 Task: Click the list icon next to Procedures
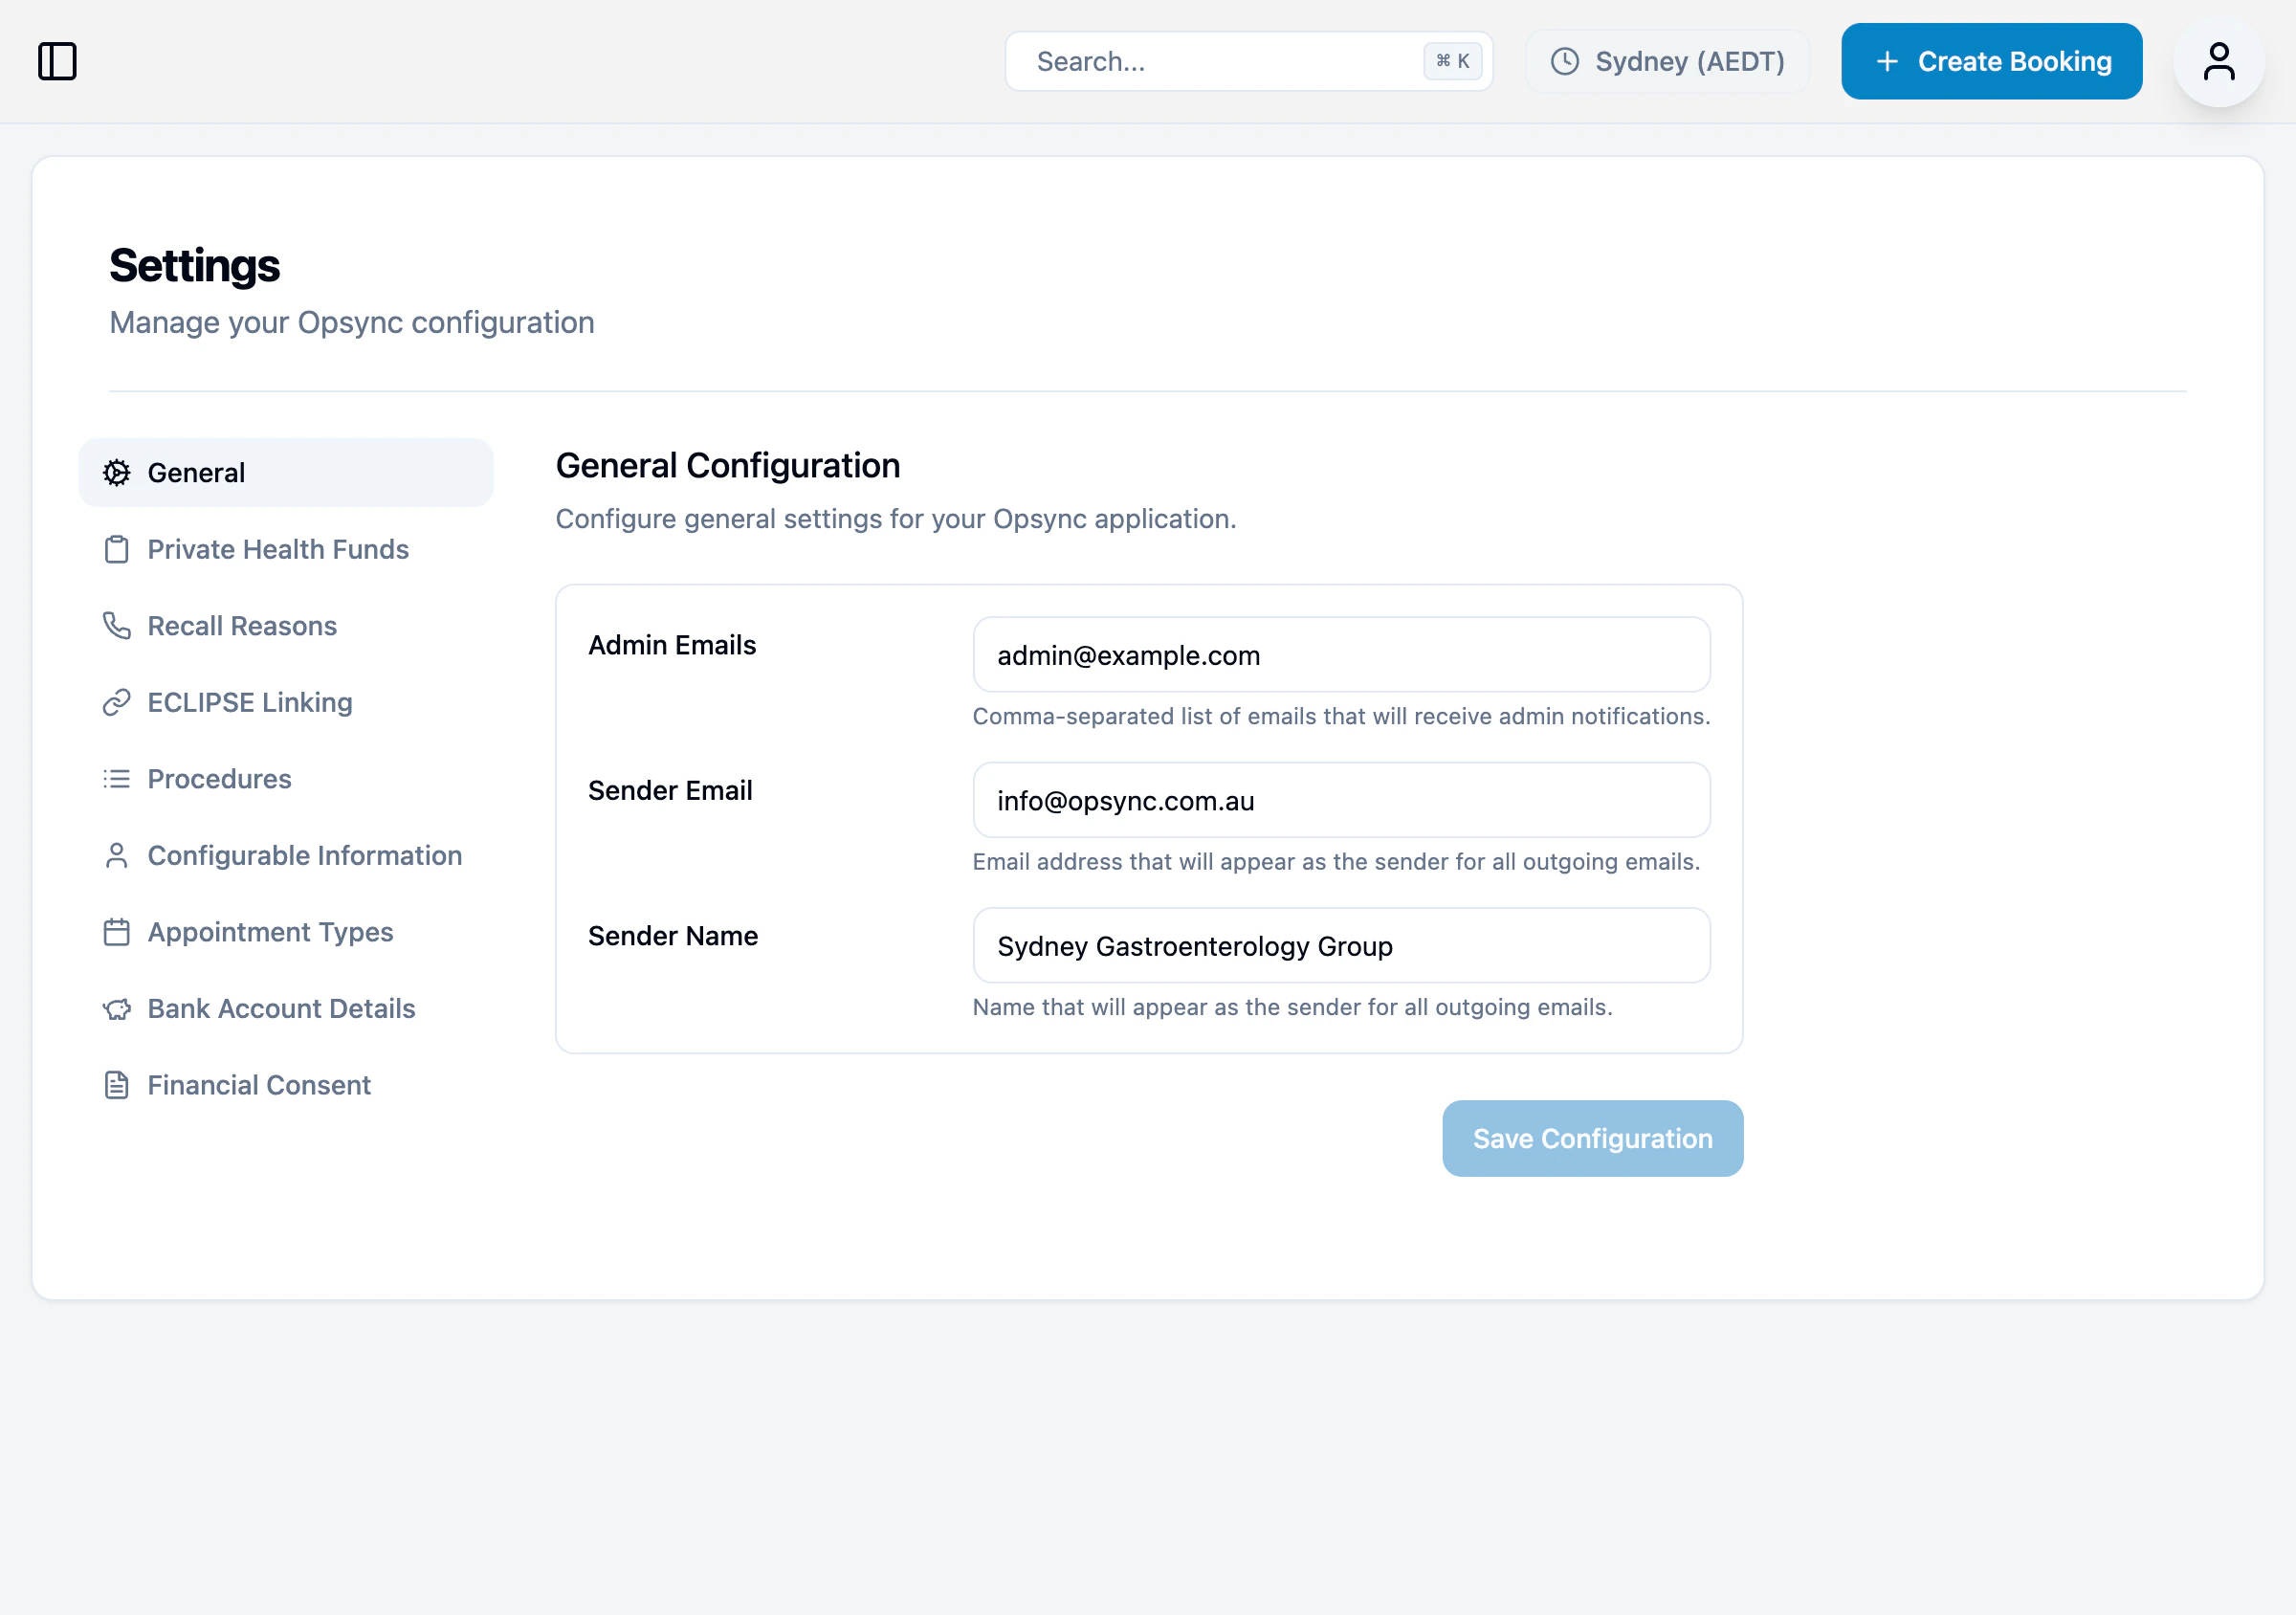116,779
